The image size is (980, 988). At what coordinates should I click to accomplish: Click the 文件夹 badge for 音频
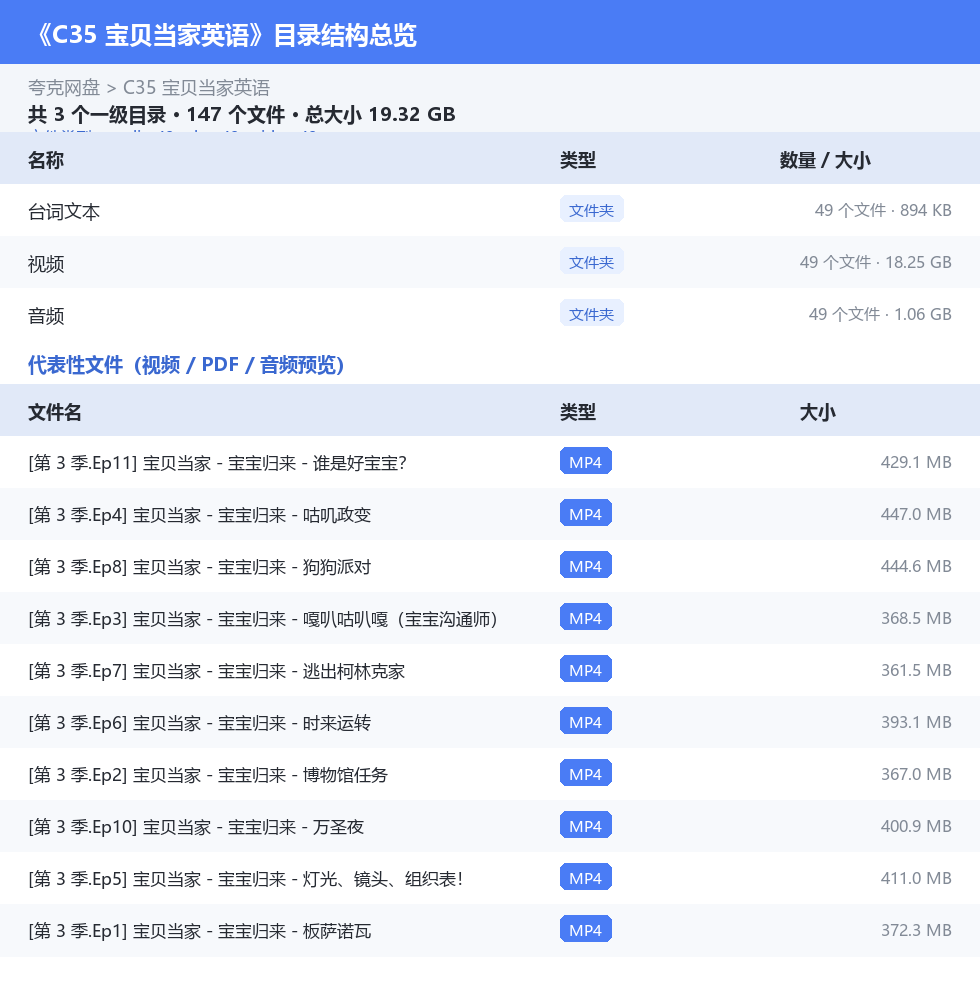(x=591, y=314)
